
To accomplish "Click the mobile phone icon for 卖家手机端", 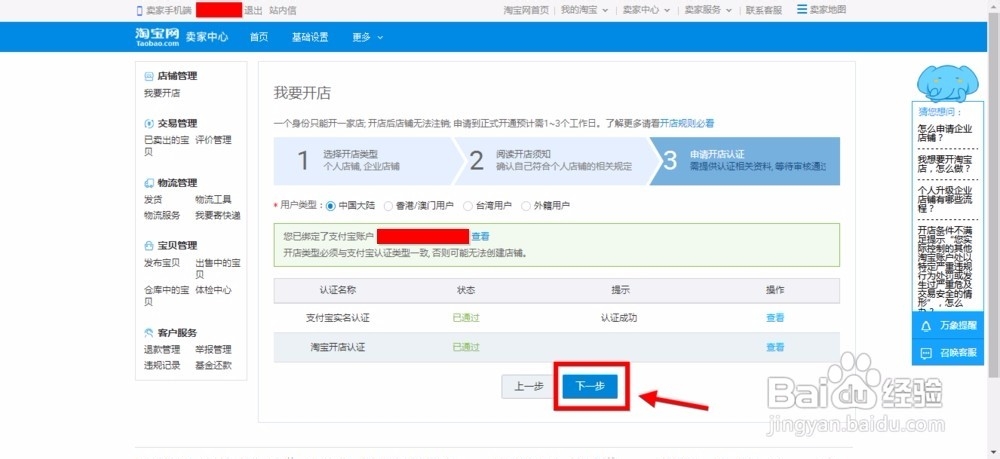I will pos(140,10).
